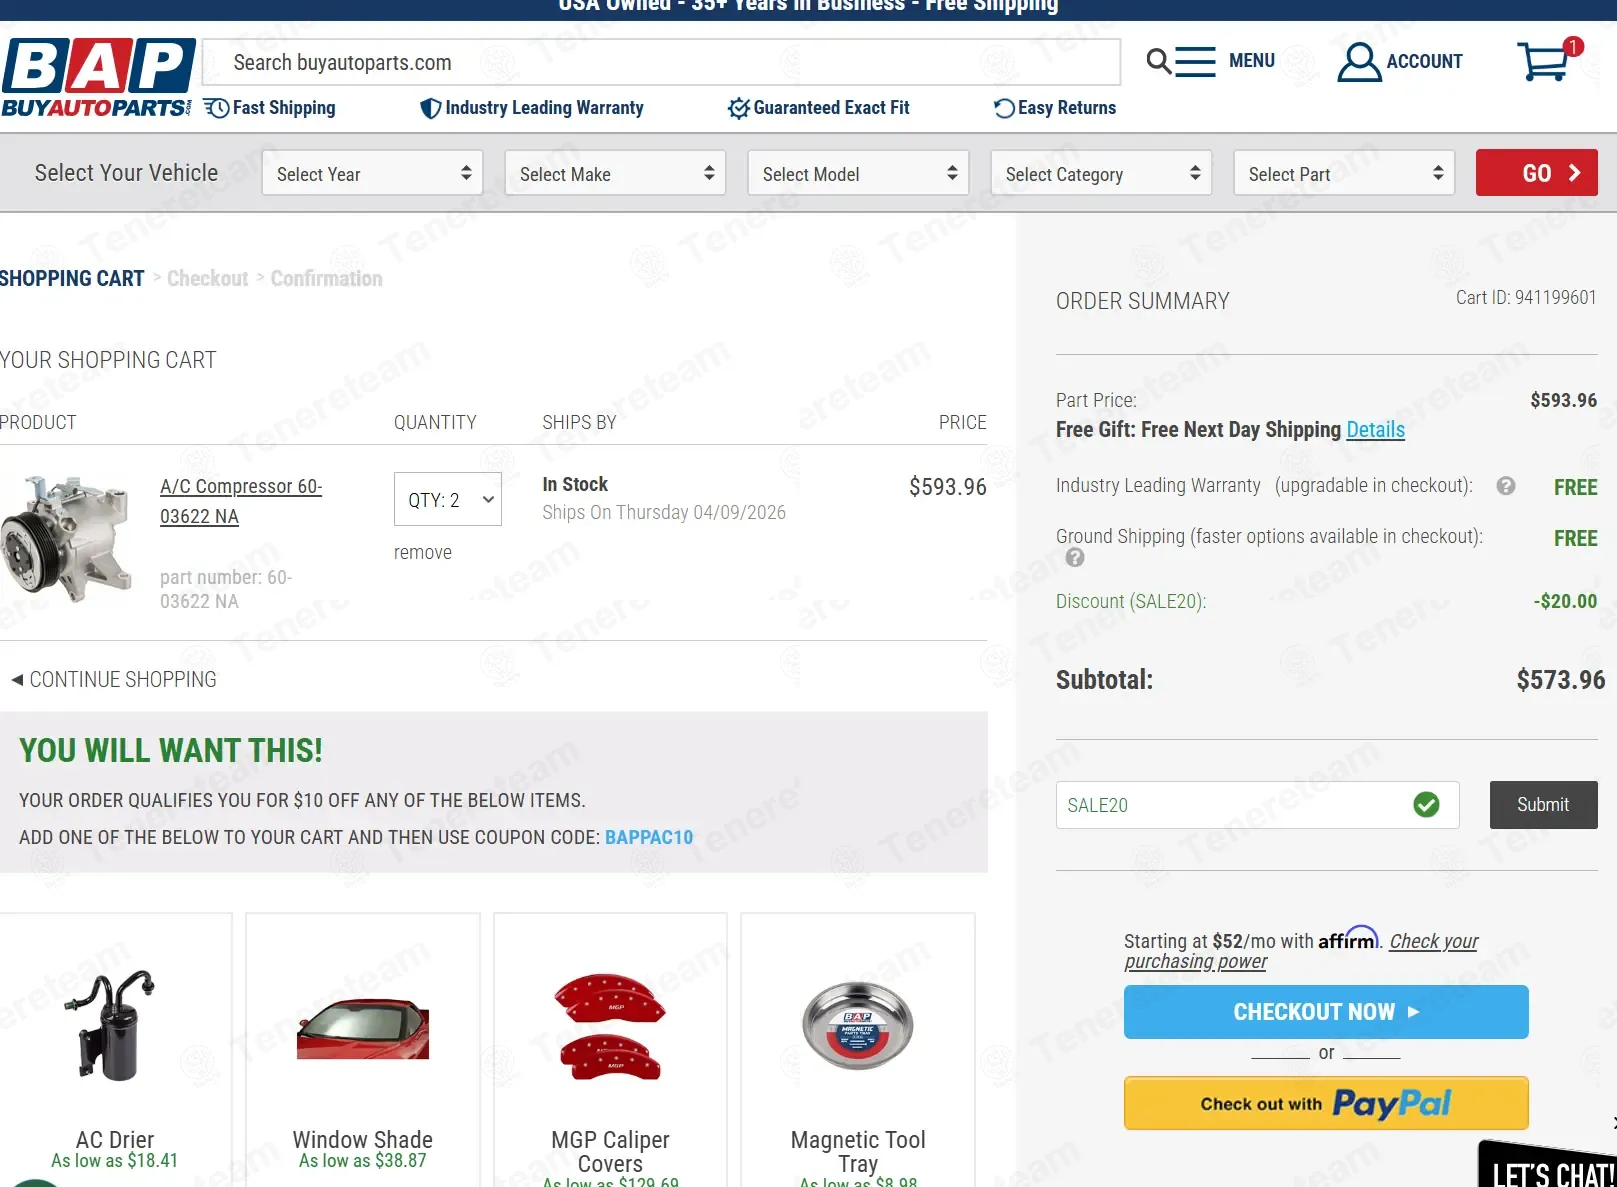
Task: Expand the Select Category dropdown
Action: [x=1101, y=173]
